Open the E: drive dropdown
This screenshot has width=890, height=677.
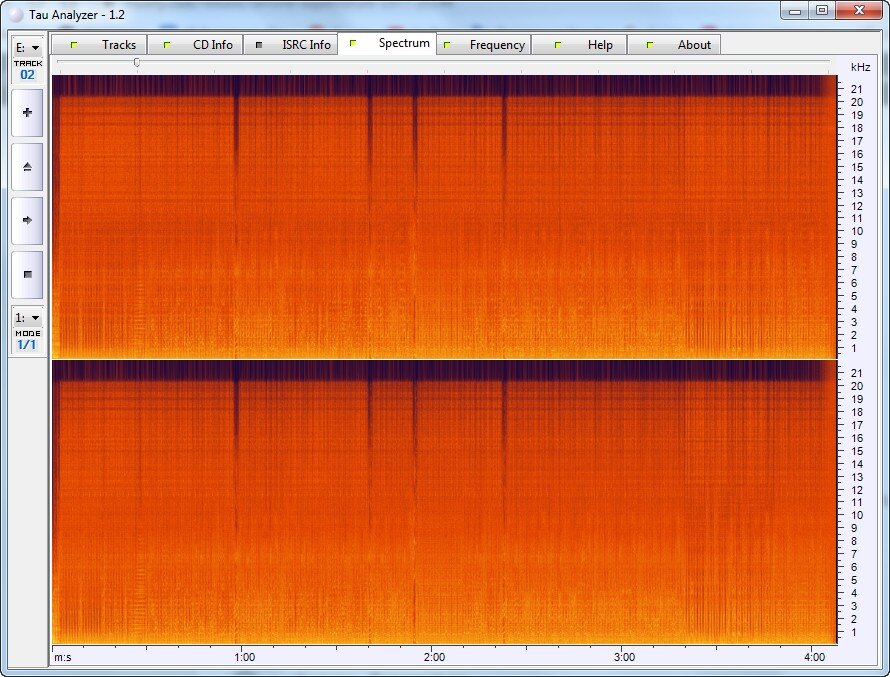(x=27, y=48)
